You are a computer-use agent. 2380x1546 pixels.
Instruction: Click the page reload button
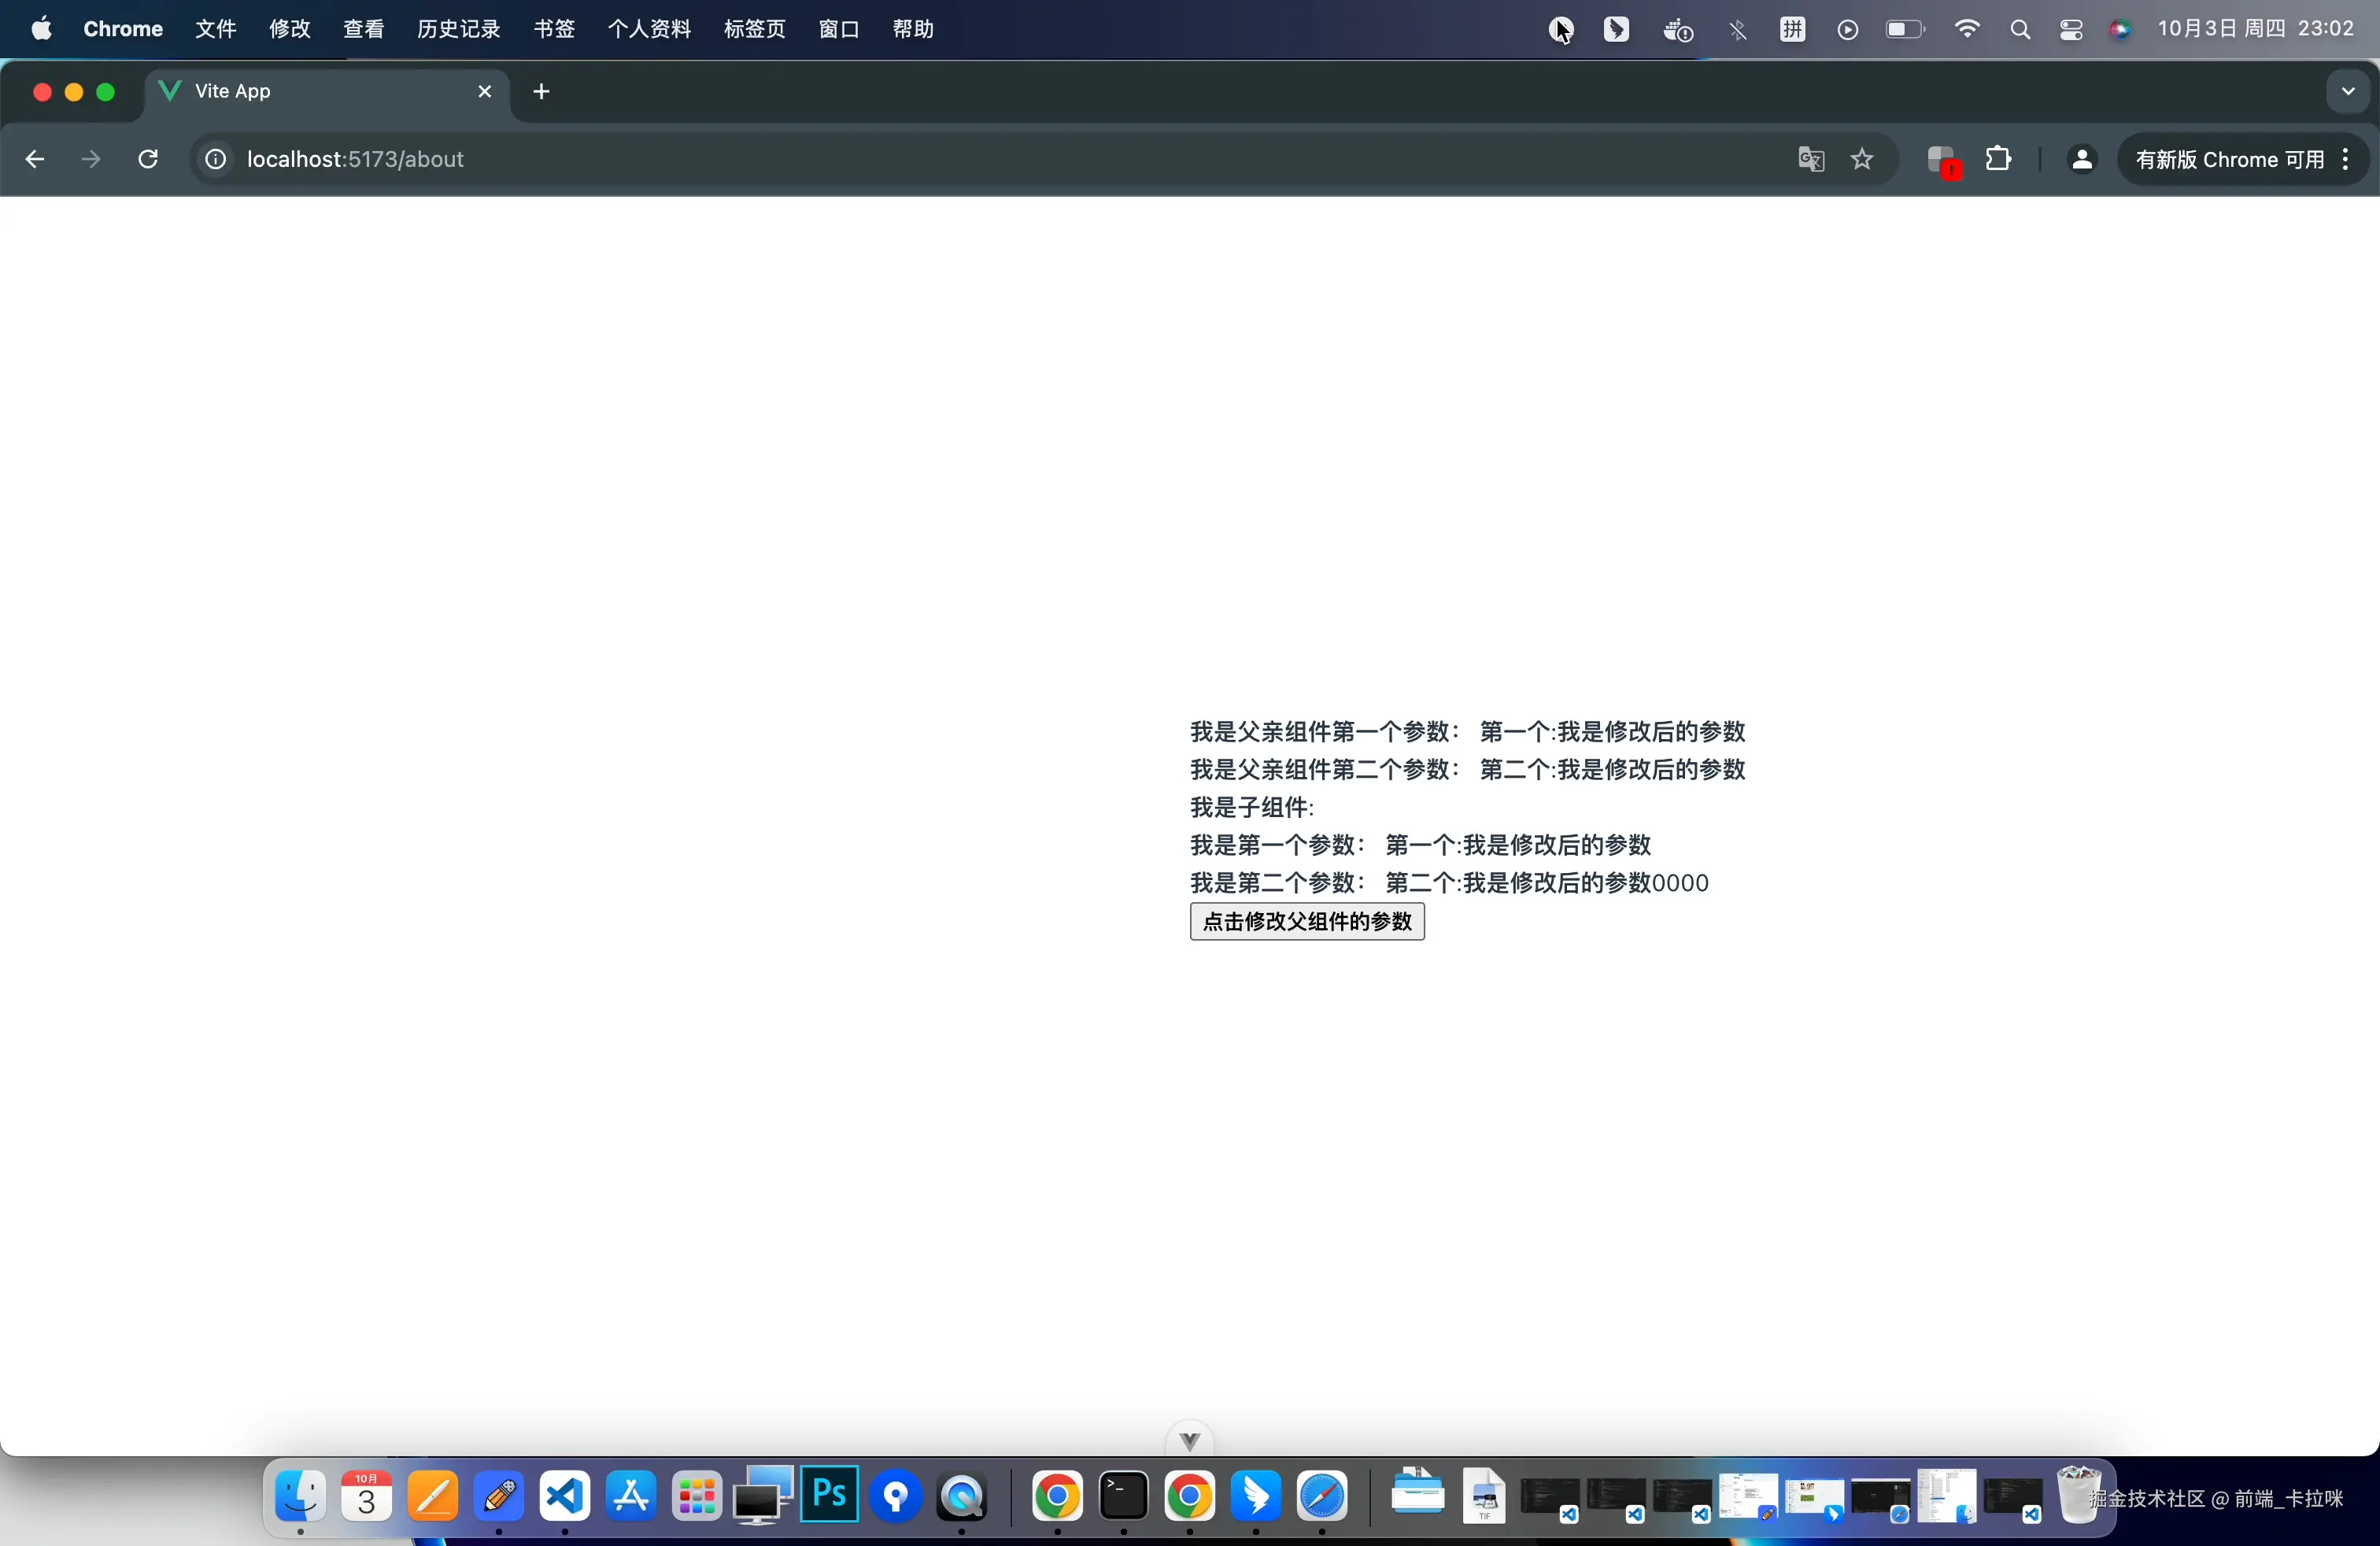pos(148,159)
